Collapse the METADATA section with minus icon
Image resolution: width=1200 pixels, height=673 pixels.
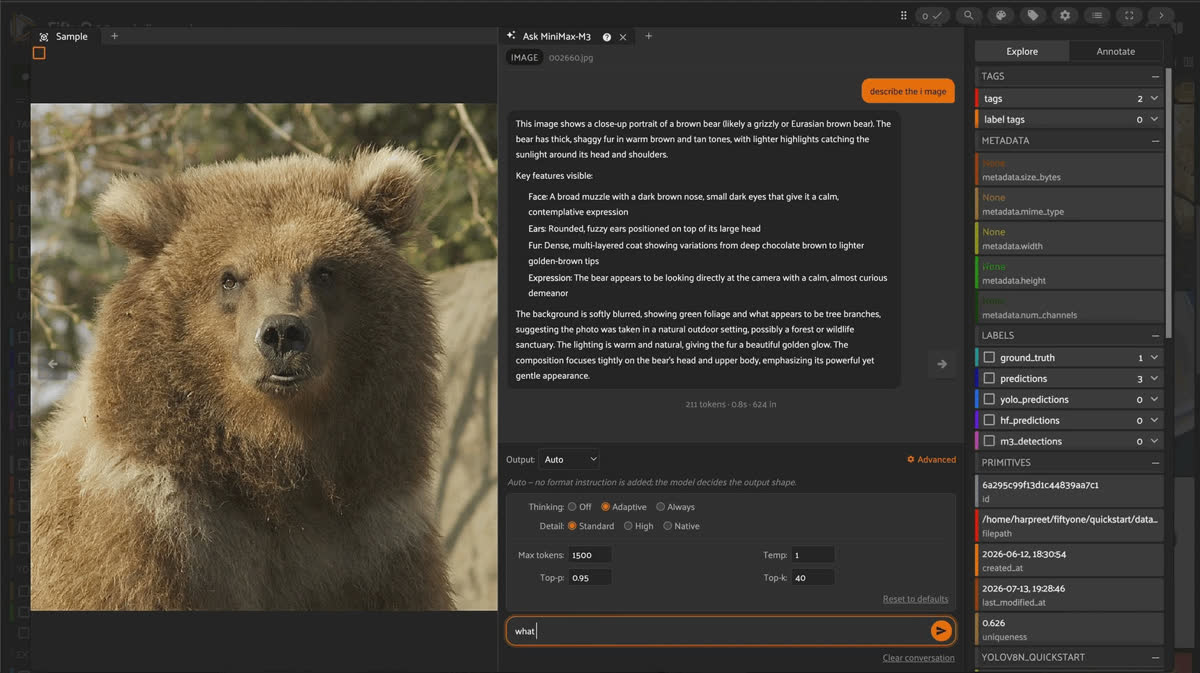[1155, 141]
